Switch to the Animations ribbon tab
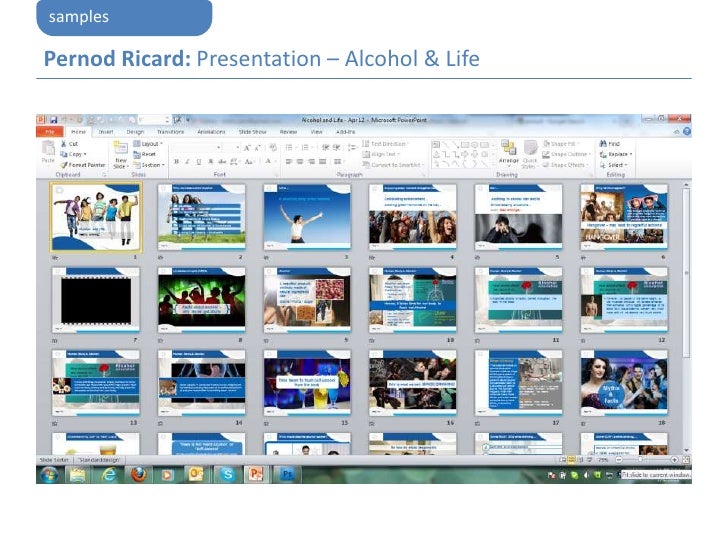Screen dimensions: 728x546 (x=211, y=132)
